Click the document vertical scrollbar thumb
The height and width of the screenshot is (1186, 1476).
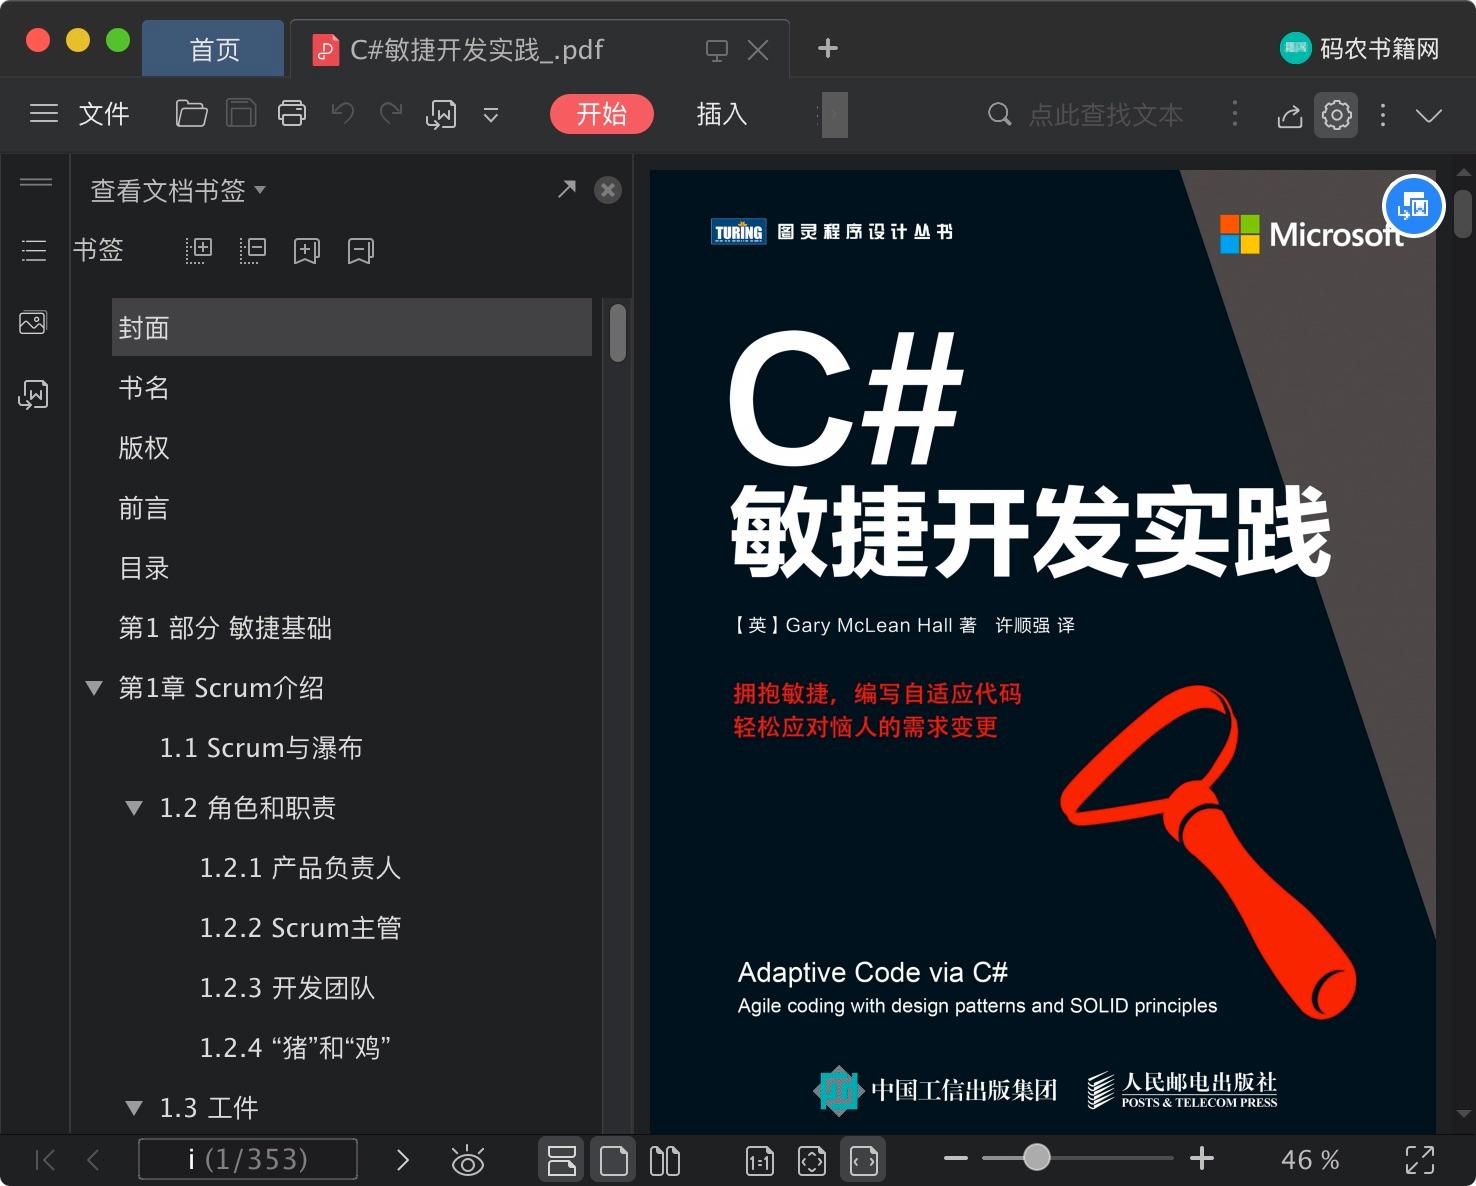[x=1463, y=212]
